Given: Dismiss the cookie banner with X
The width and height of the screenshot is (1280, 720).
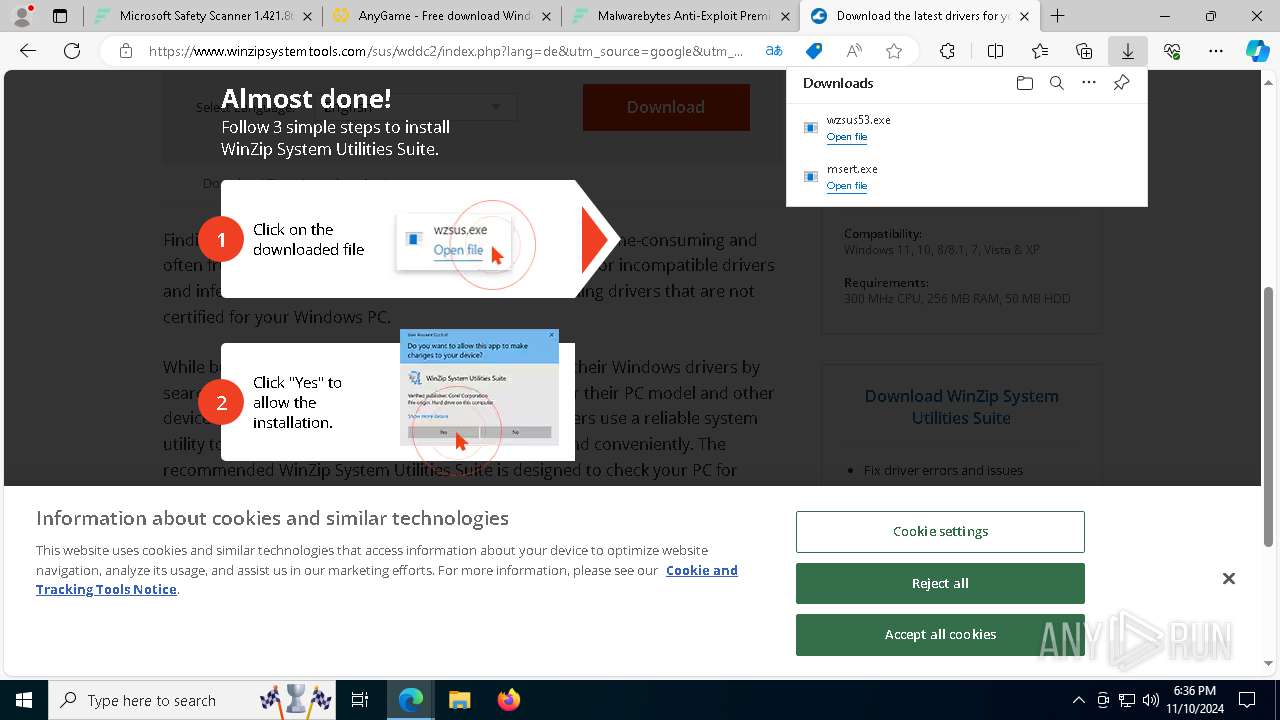Looking at the screenshot, I should point(1229,579).
